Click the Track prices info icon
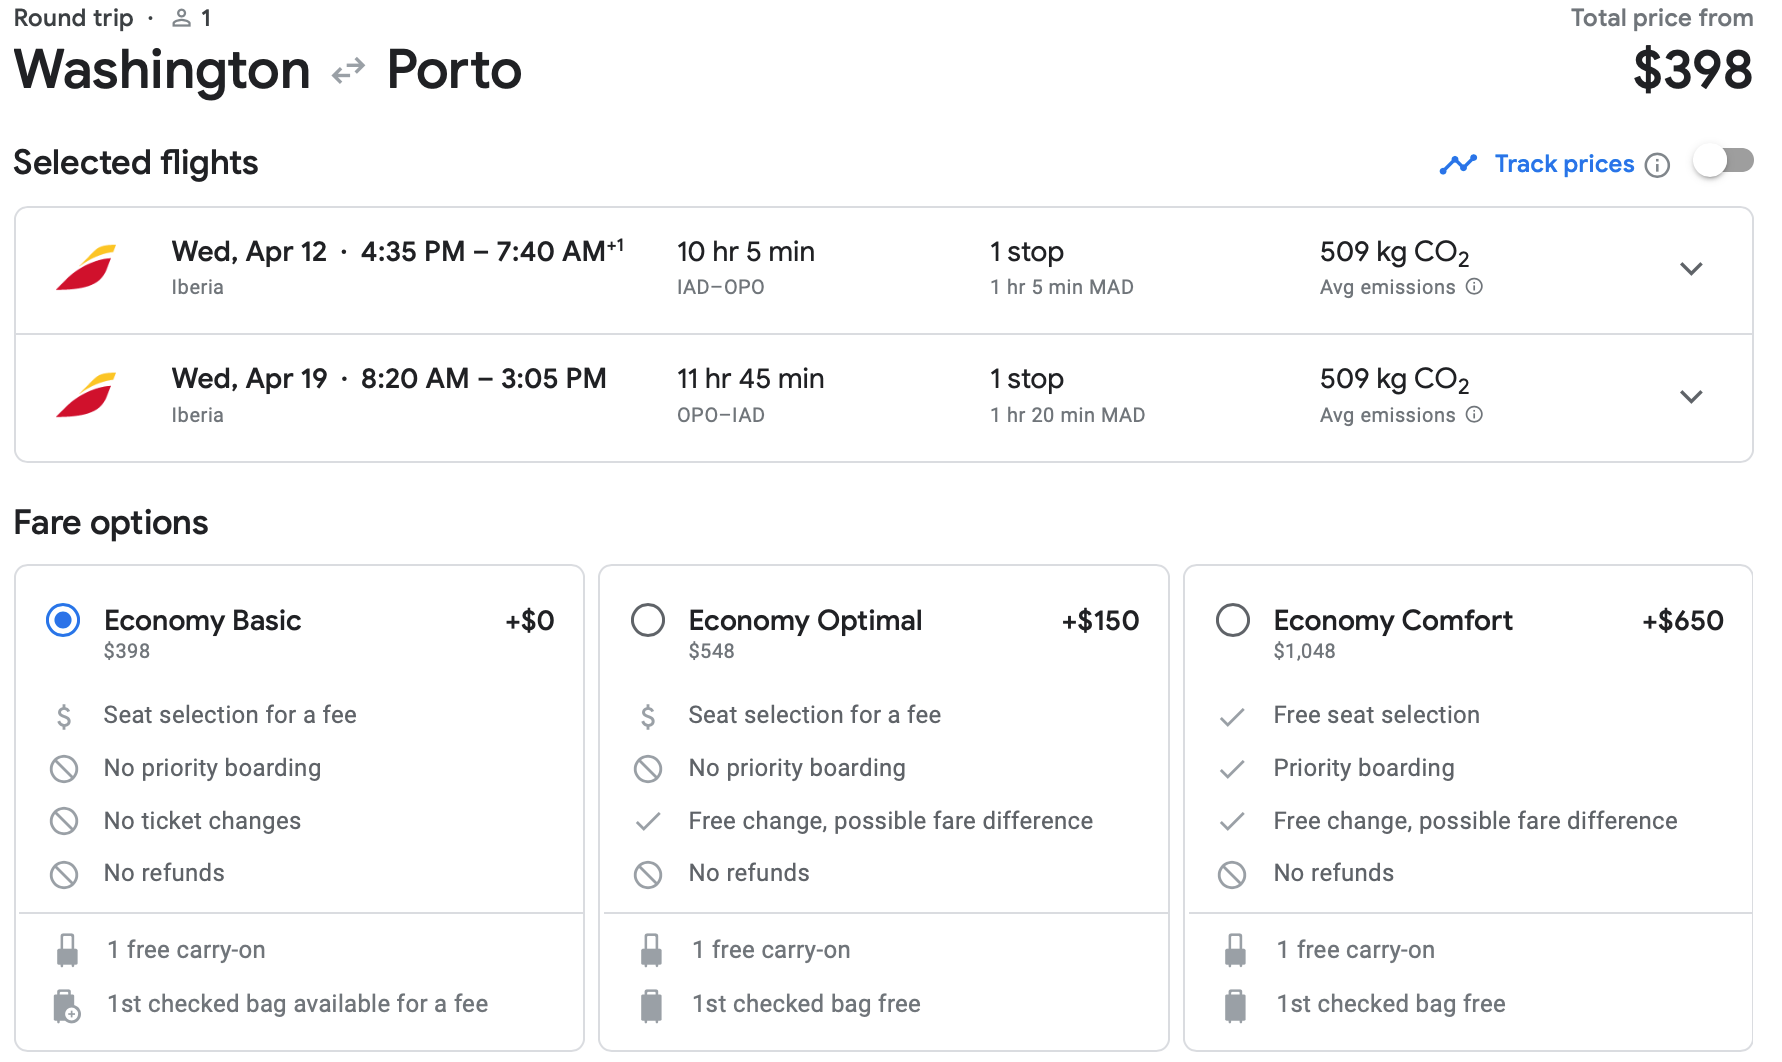The image size is (1782, 1062). click(1657, 165)
